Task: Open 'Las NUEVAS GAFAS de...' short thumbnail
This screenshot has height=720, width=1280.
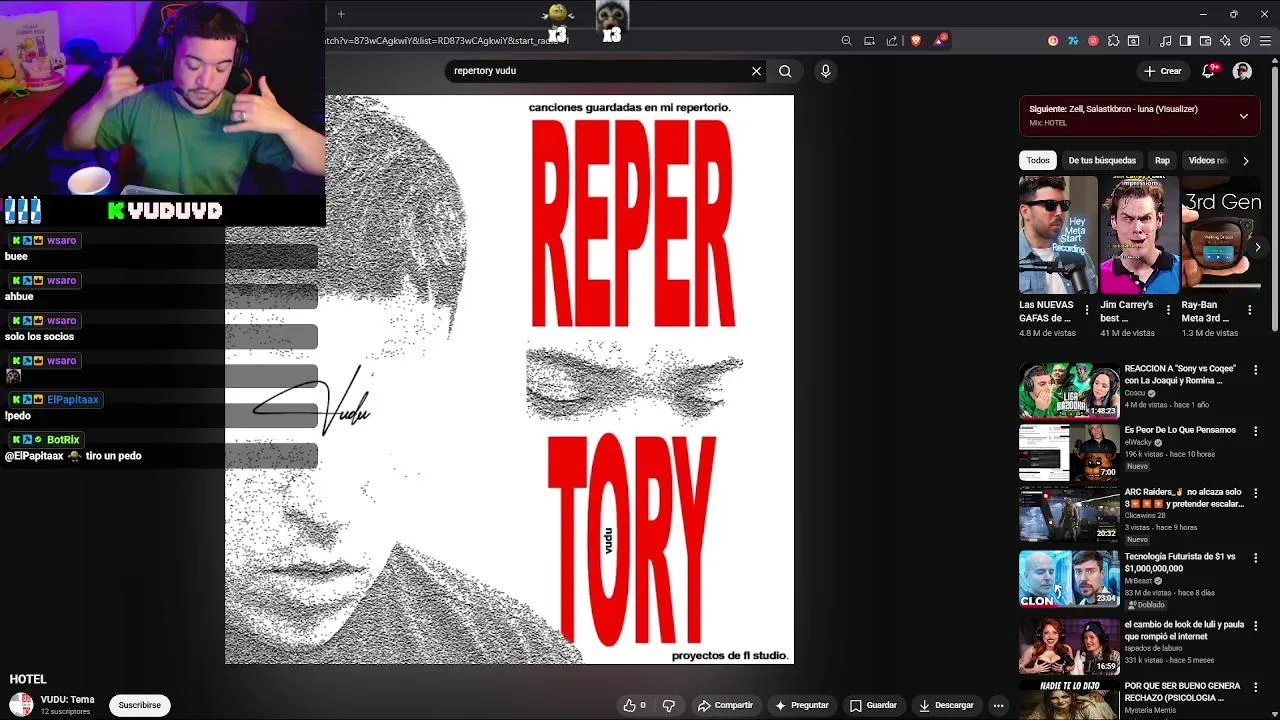Action: [1058, 235]
